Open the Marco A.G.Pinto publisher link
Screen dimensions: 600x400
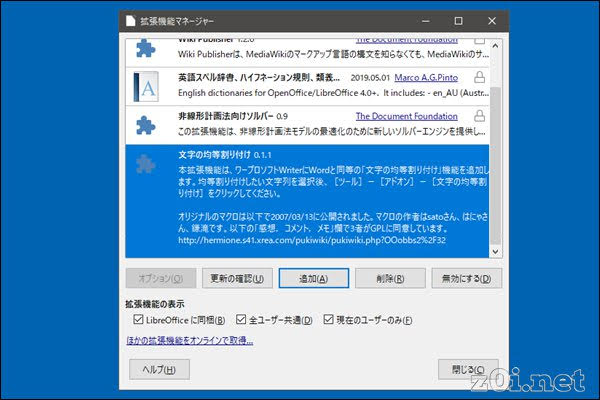pos(426,78)
